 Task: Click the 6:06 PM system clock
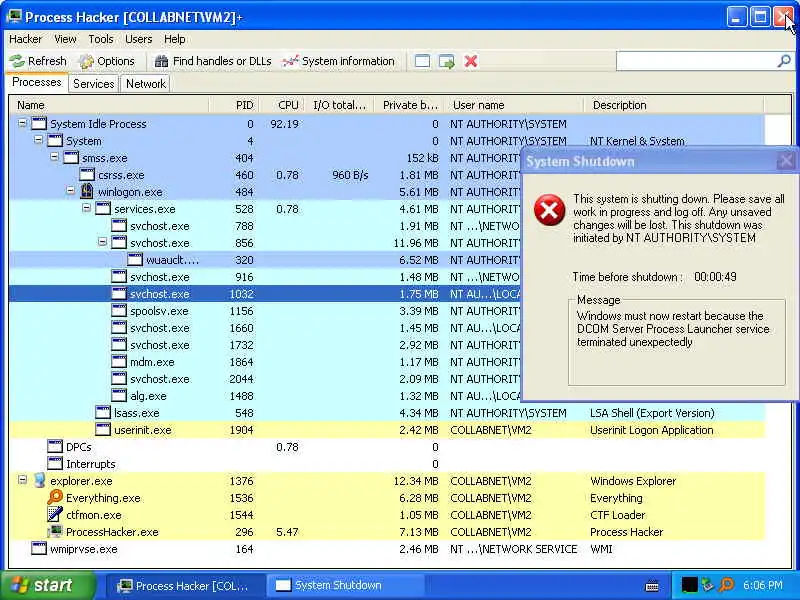click(763, 585)
